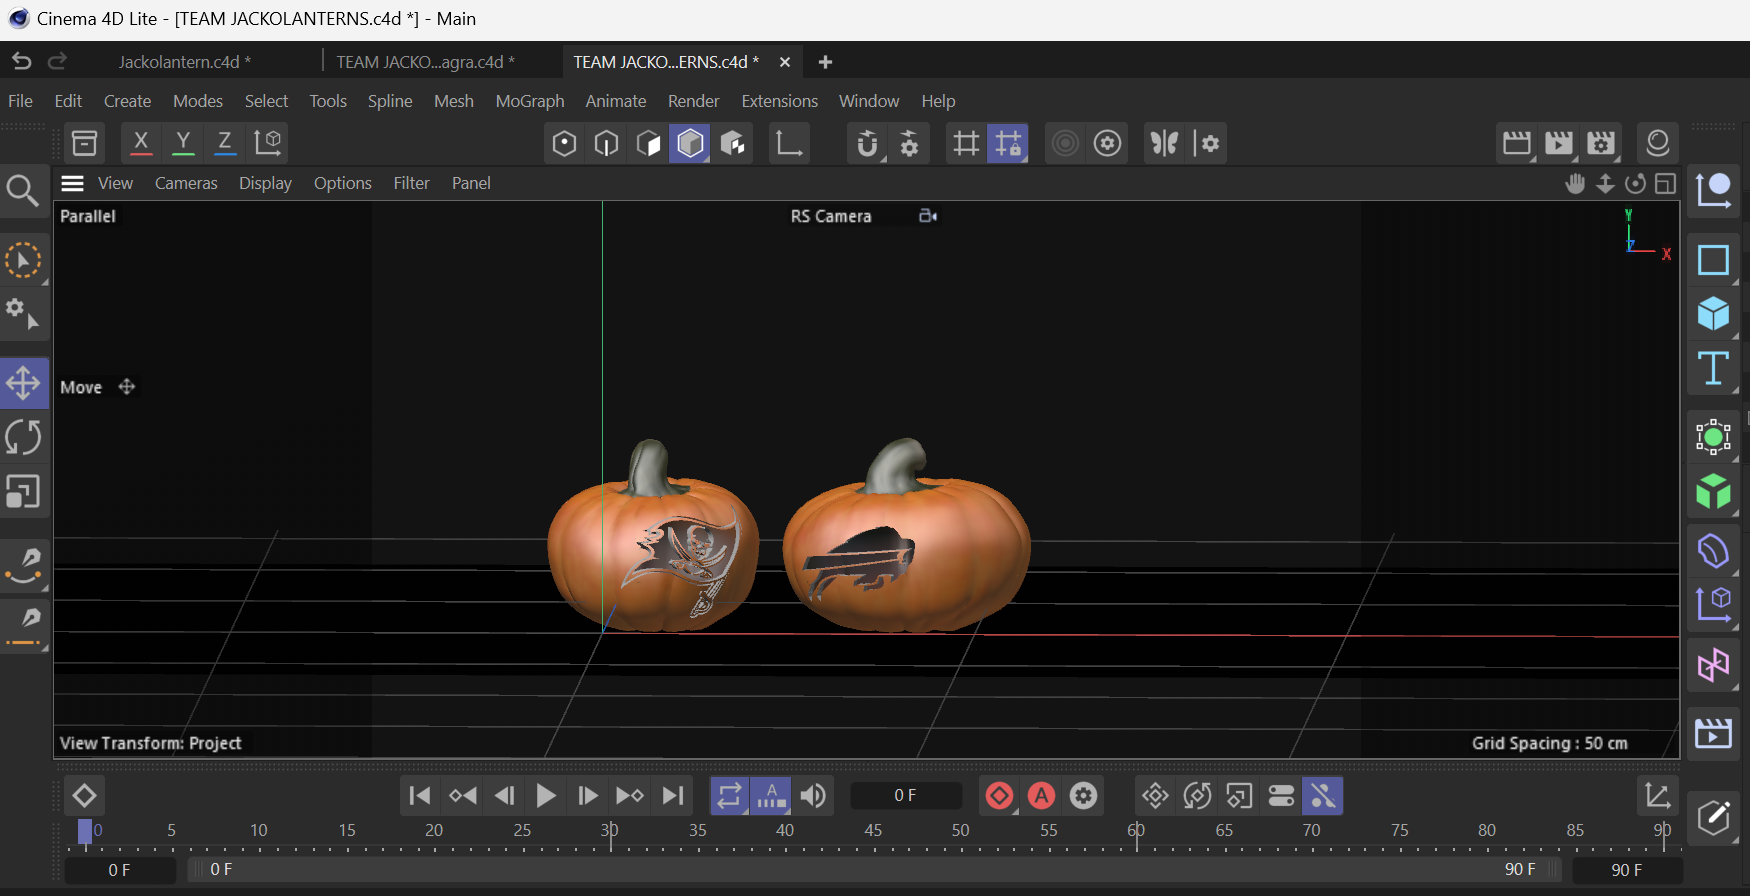Open viewport hamburger menu
The width and height of the screenshot is (1750, 896).
(72, 183)
